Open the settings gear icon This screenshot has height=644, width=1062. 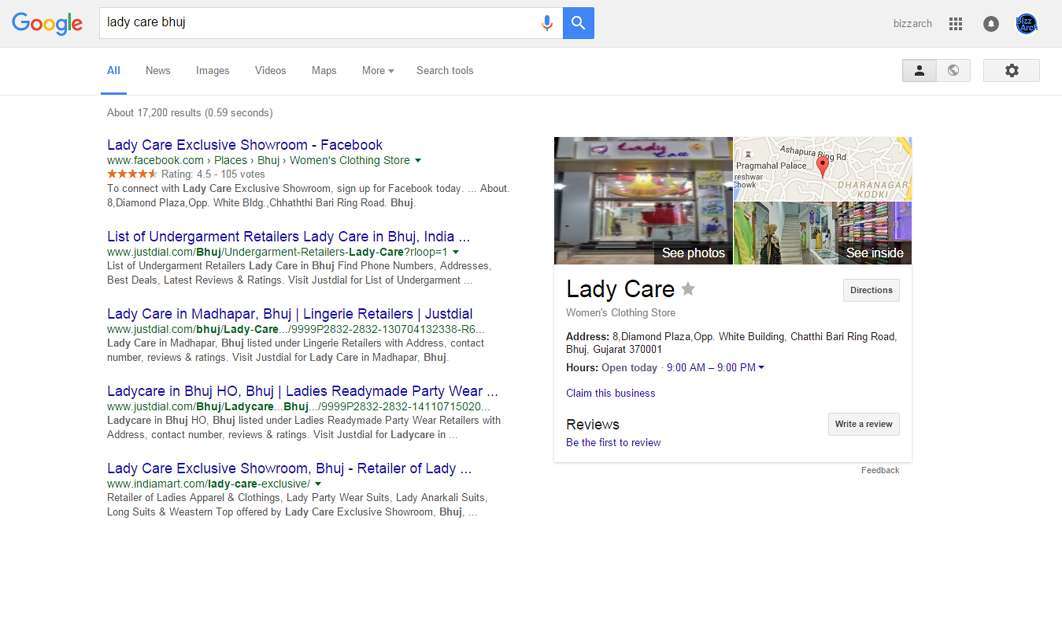coord(1011,70)
